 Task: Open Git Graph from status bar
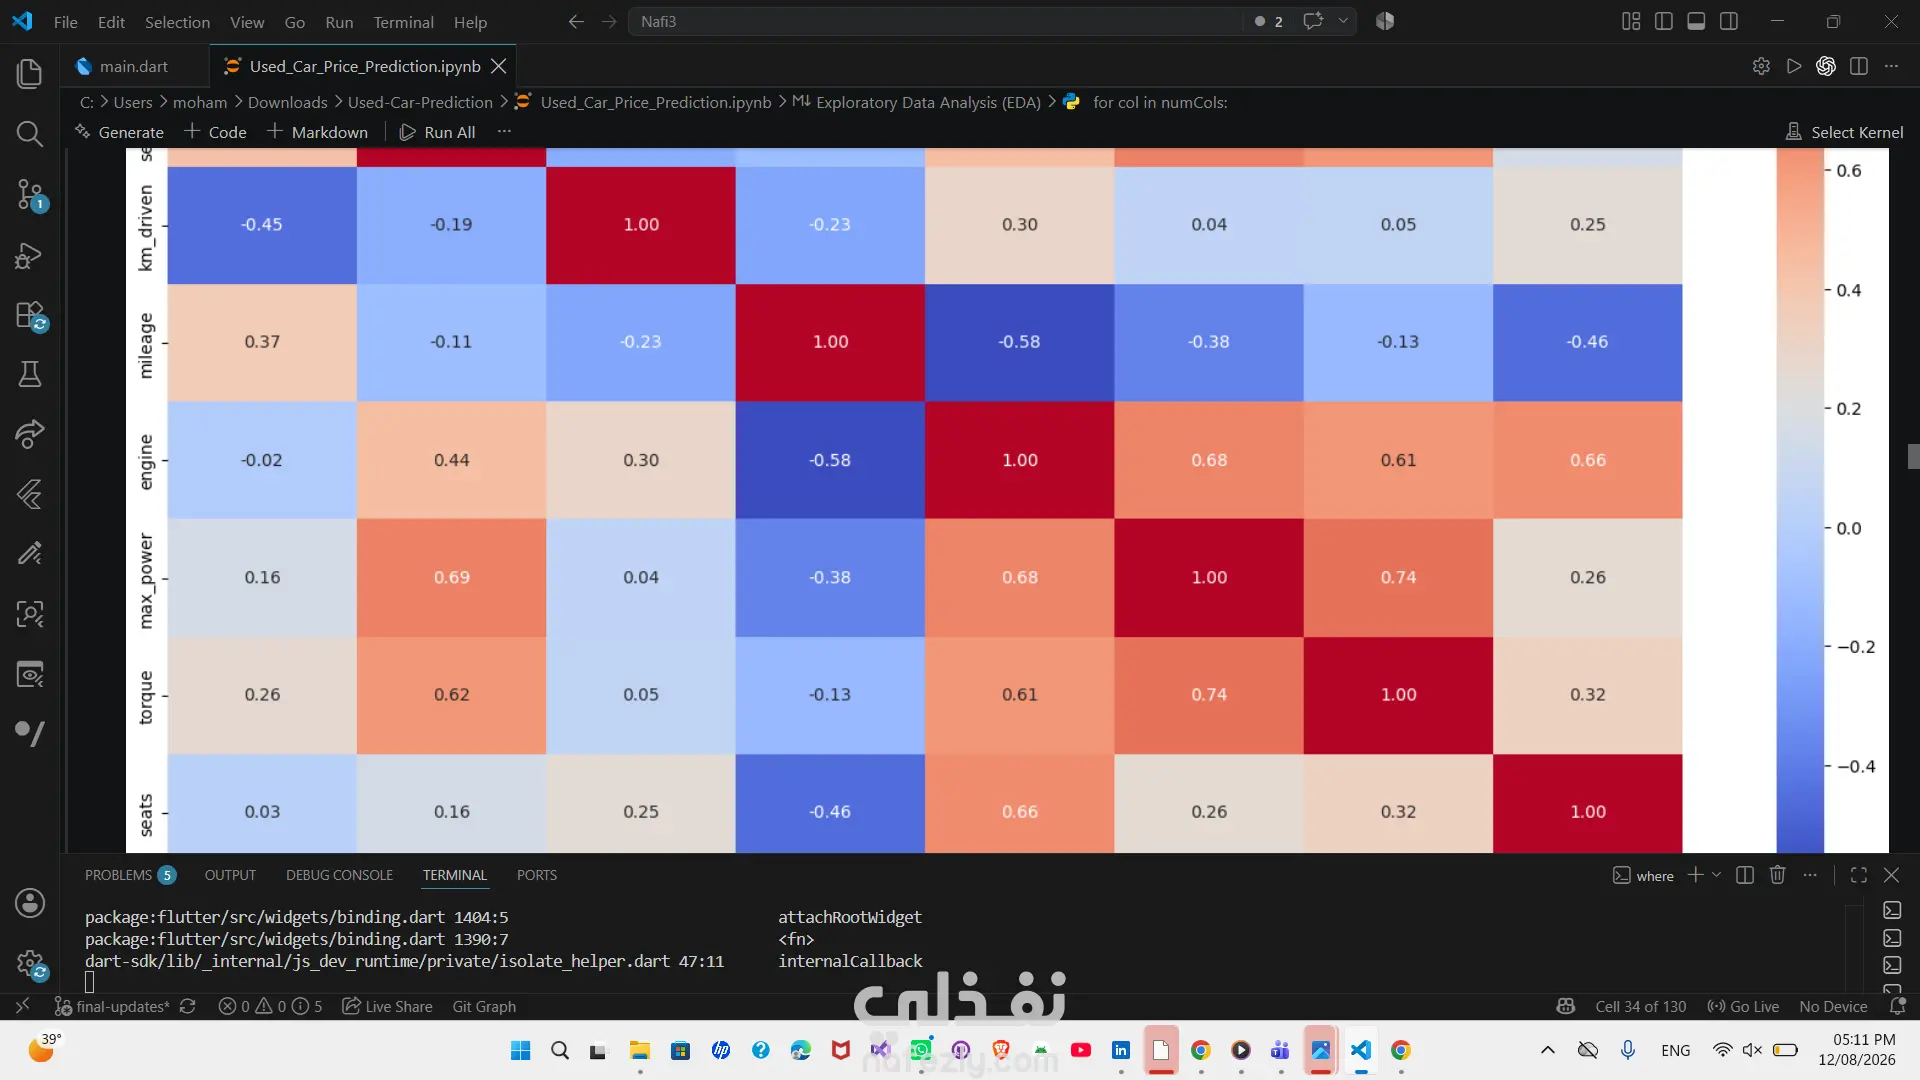tap(484, 1006)
